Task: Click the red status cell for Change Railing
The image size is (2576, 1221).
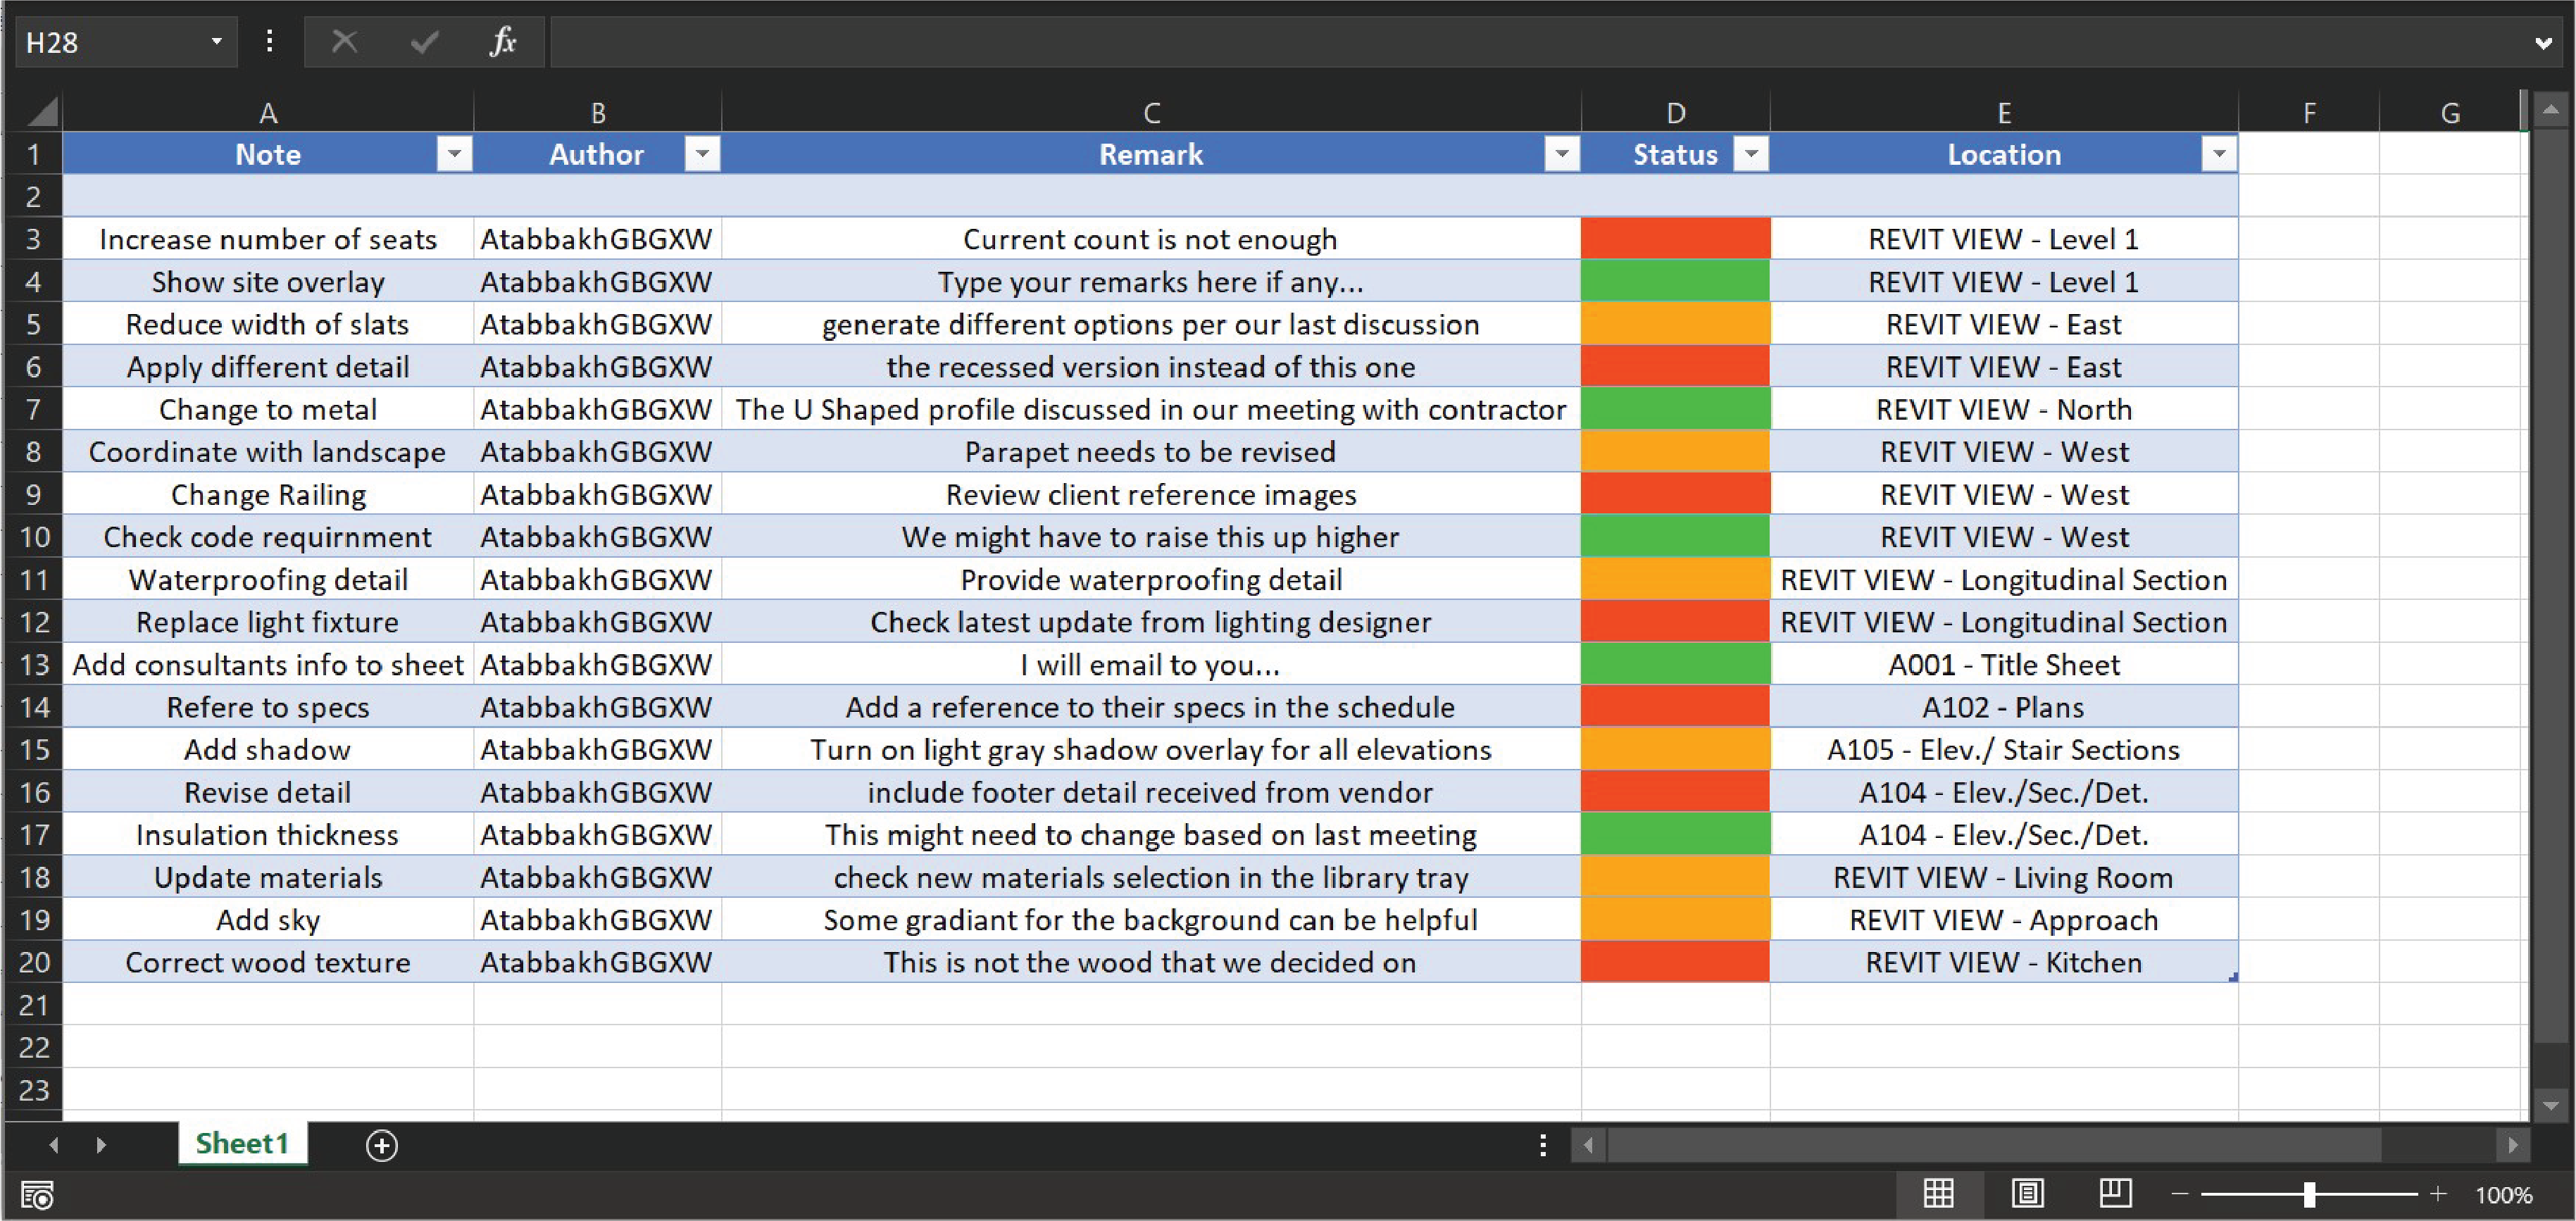Action: (1675, 494)
